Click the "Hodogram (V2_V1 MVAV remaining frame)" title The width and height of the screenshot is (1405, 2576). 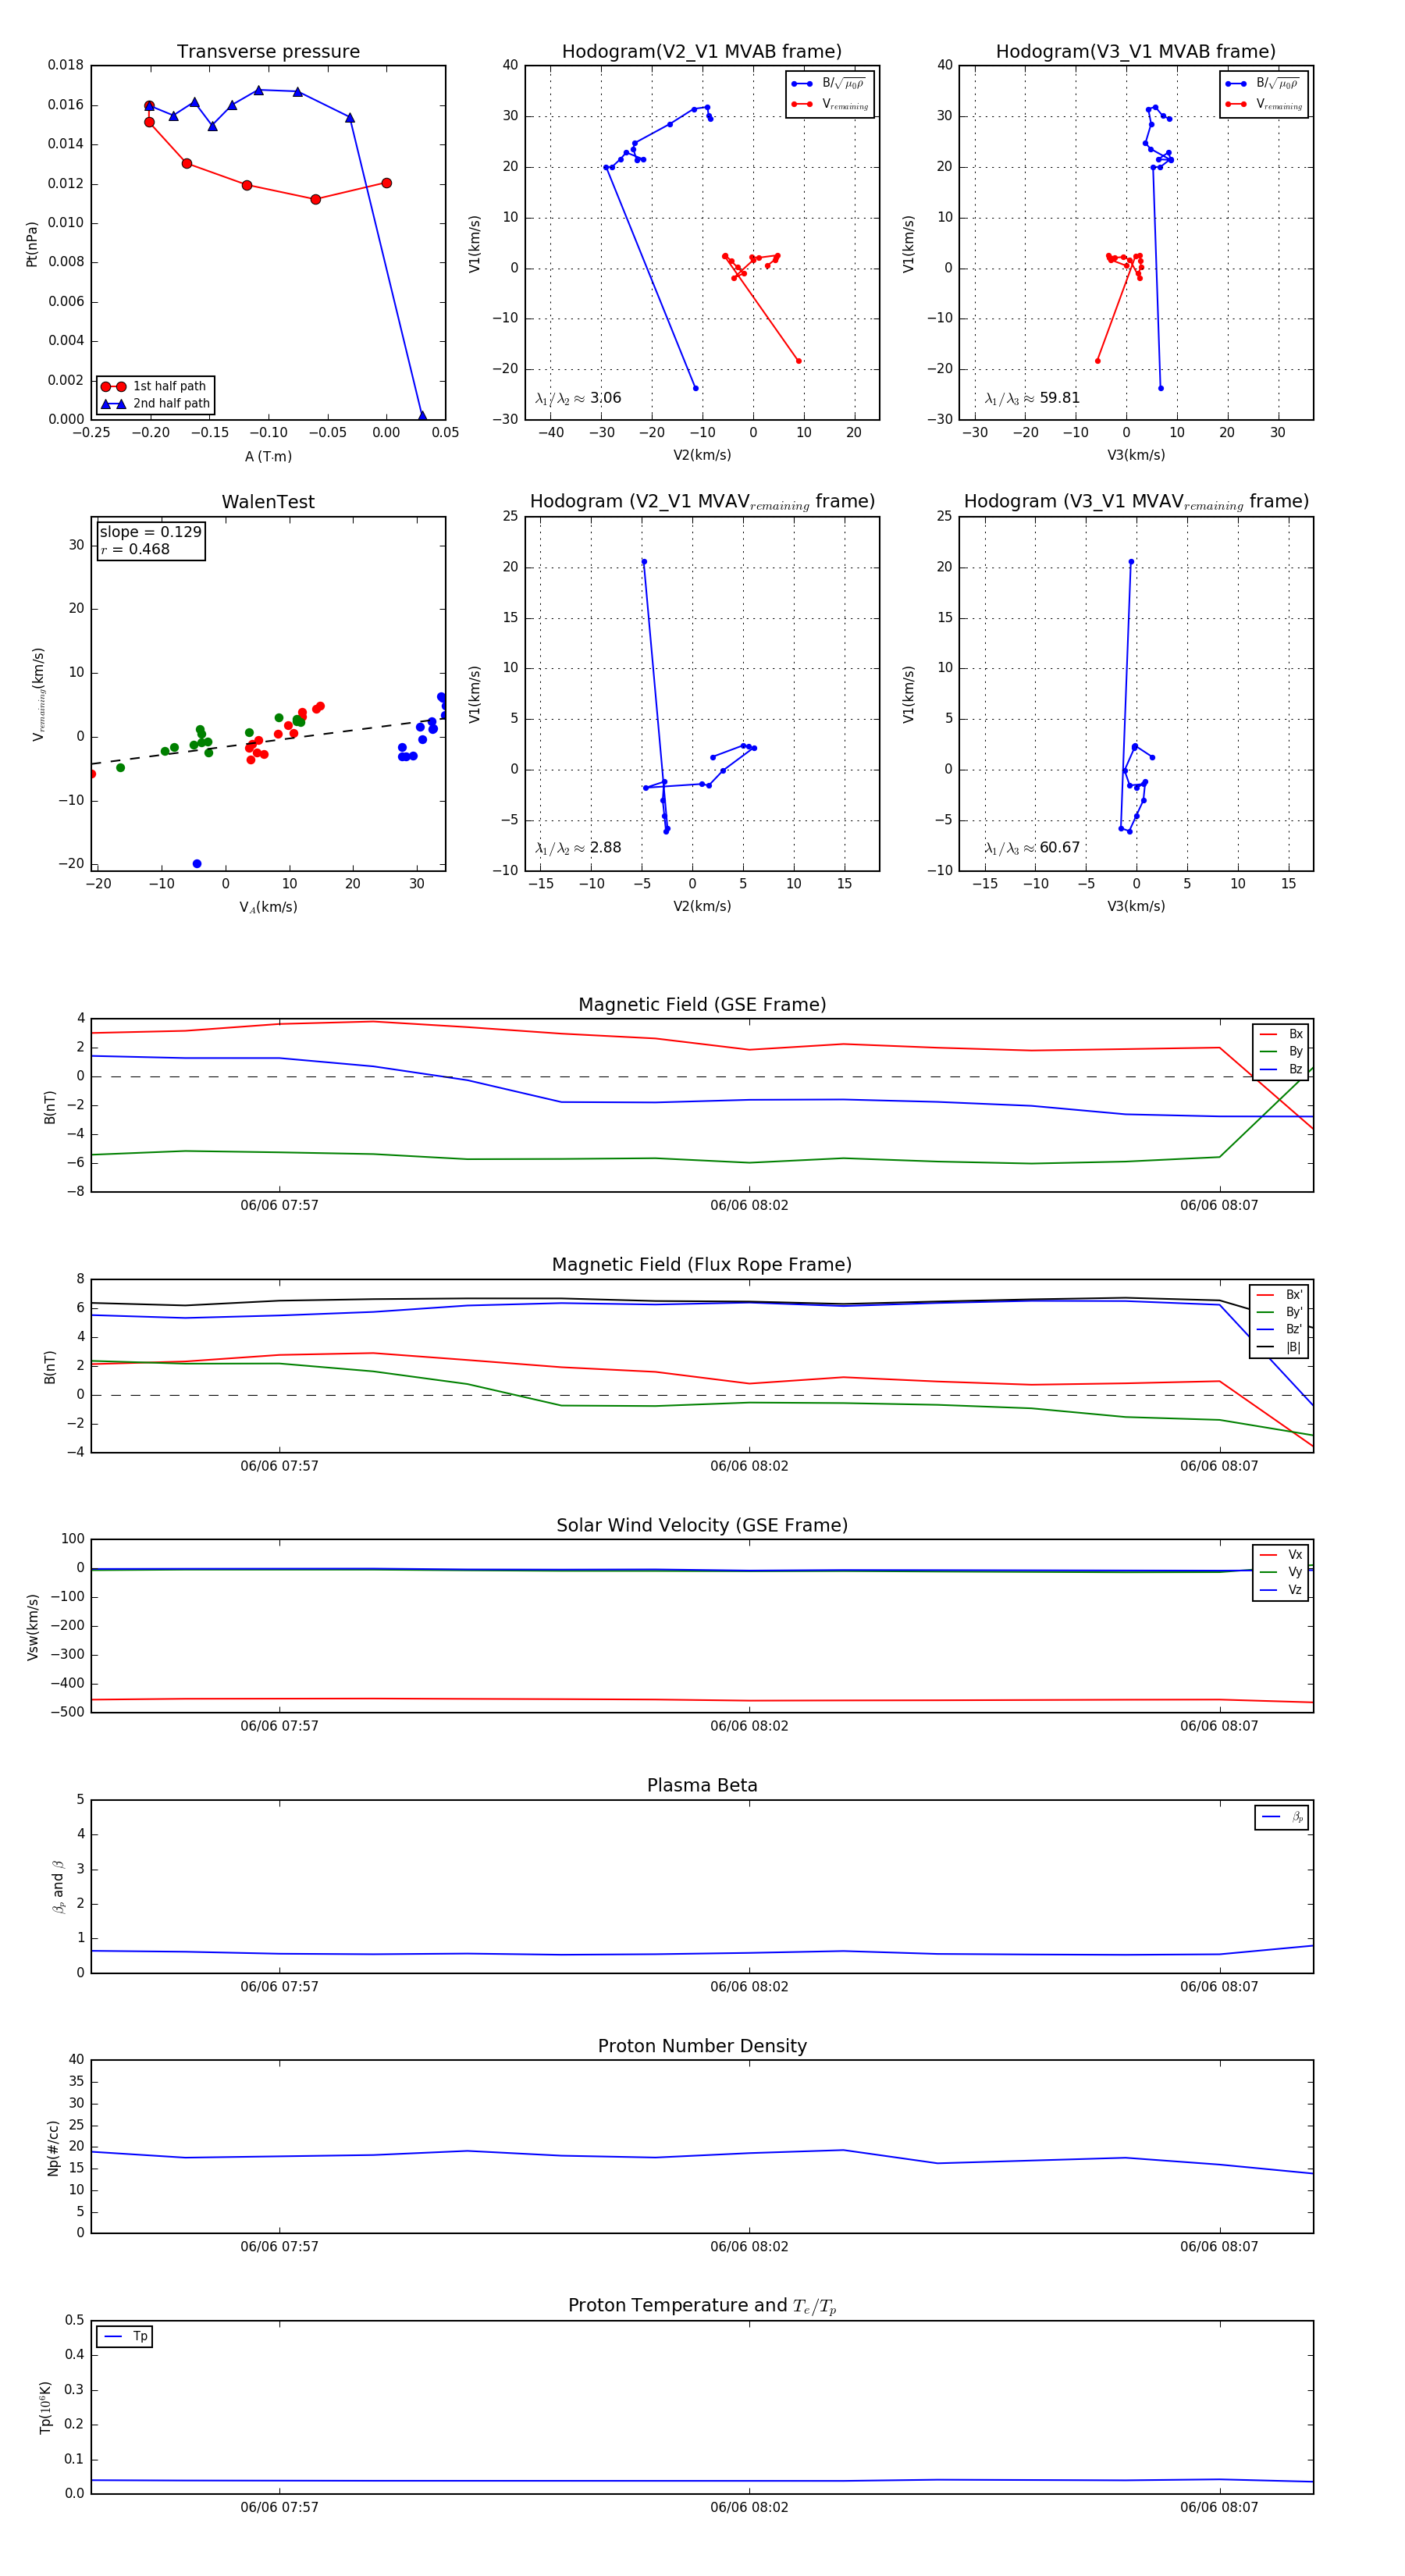point(702,502)
